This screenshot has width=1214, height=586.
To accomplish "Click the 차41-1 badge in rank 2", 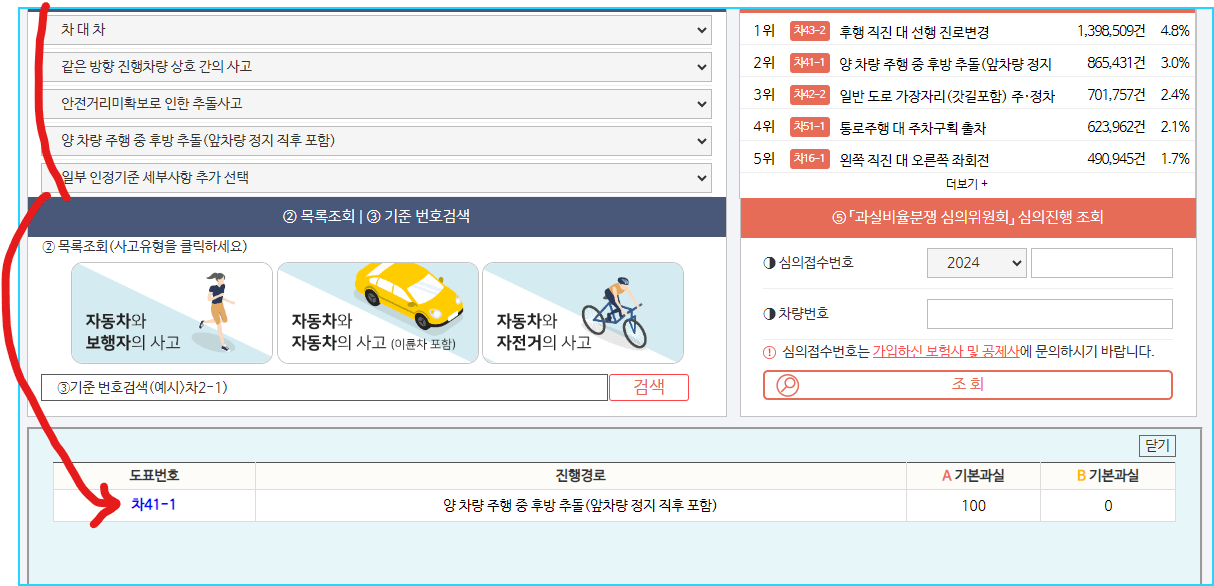I will point(809,63).
